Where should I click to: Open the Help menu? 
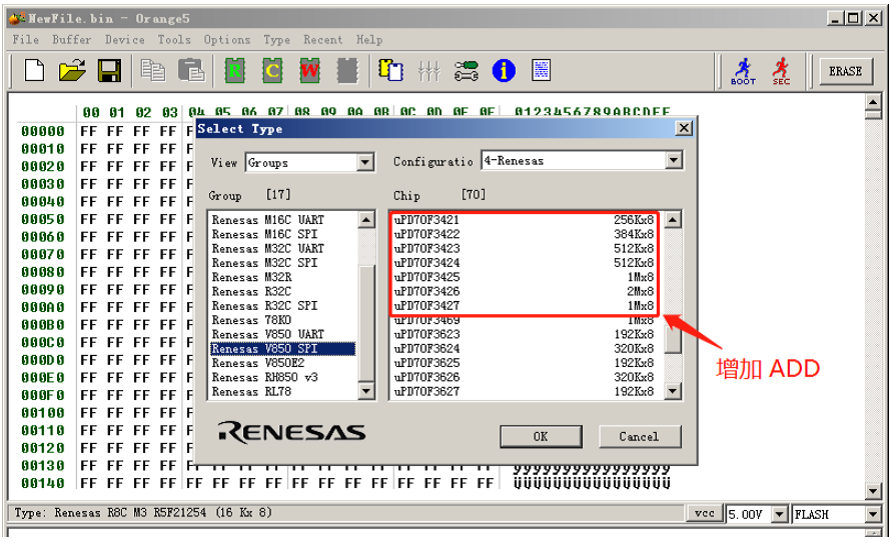pyautogui.click(x=369, y=40)
